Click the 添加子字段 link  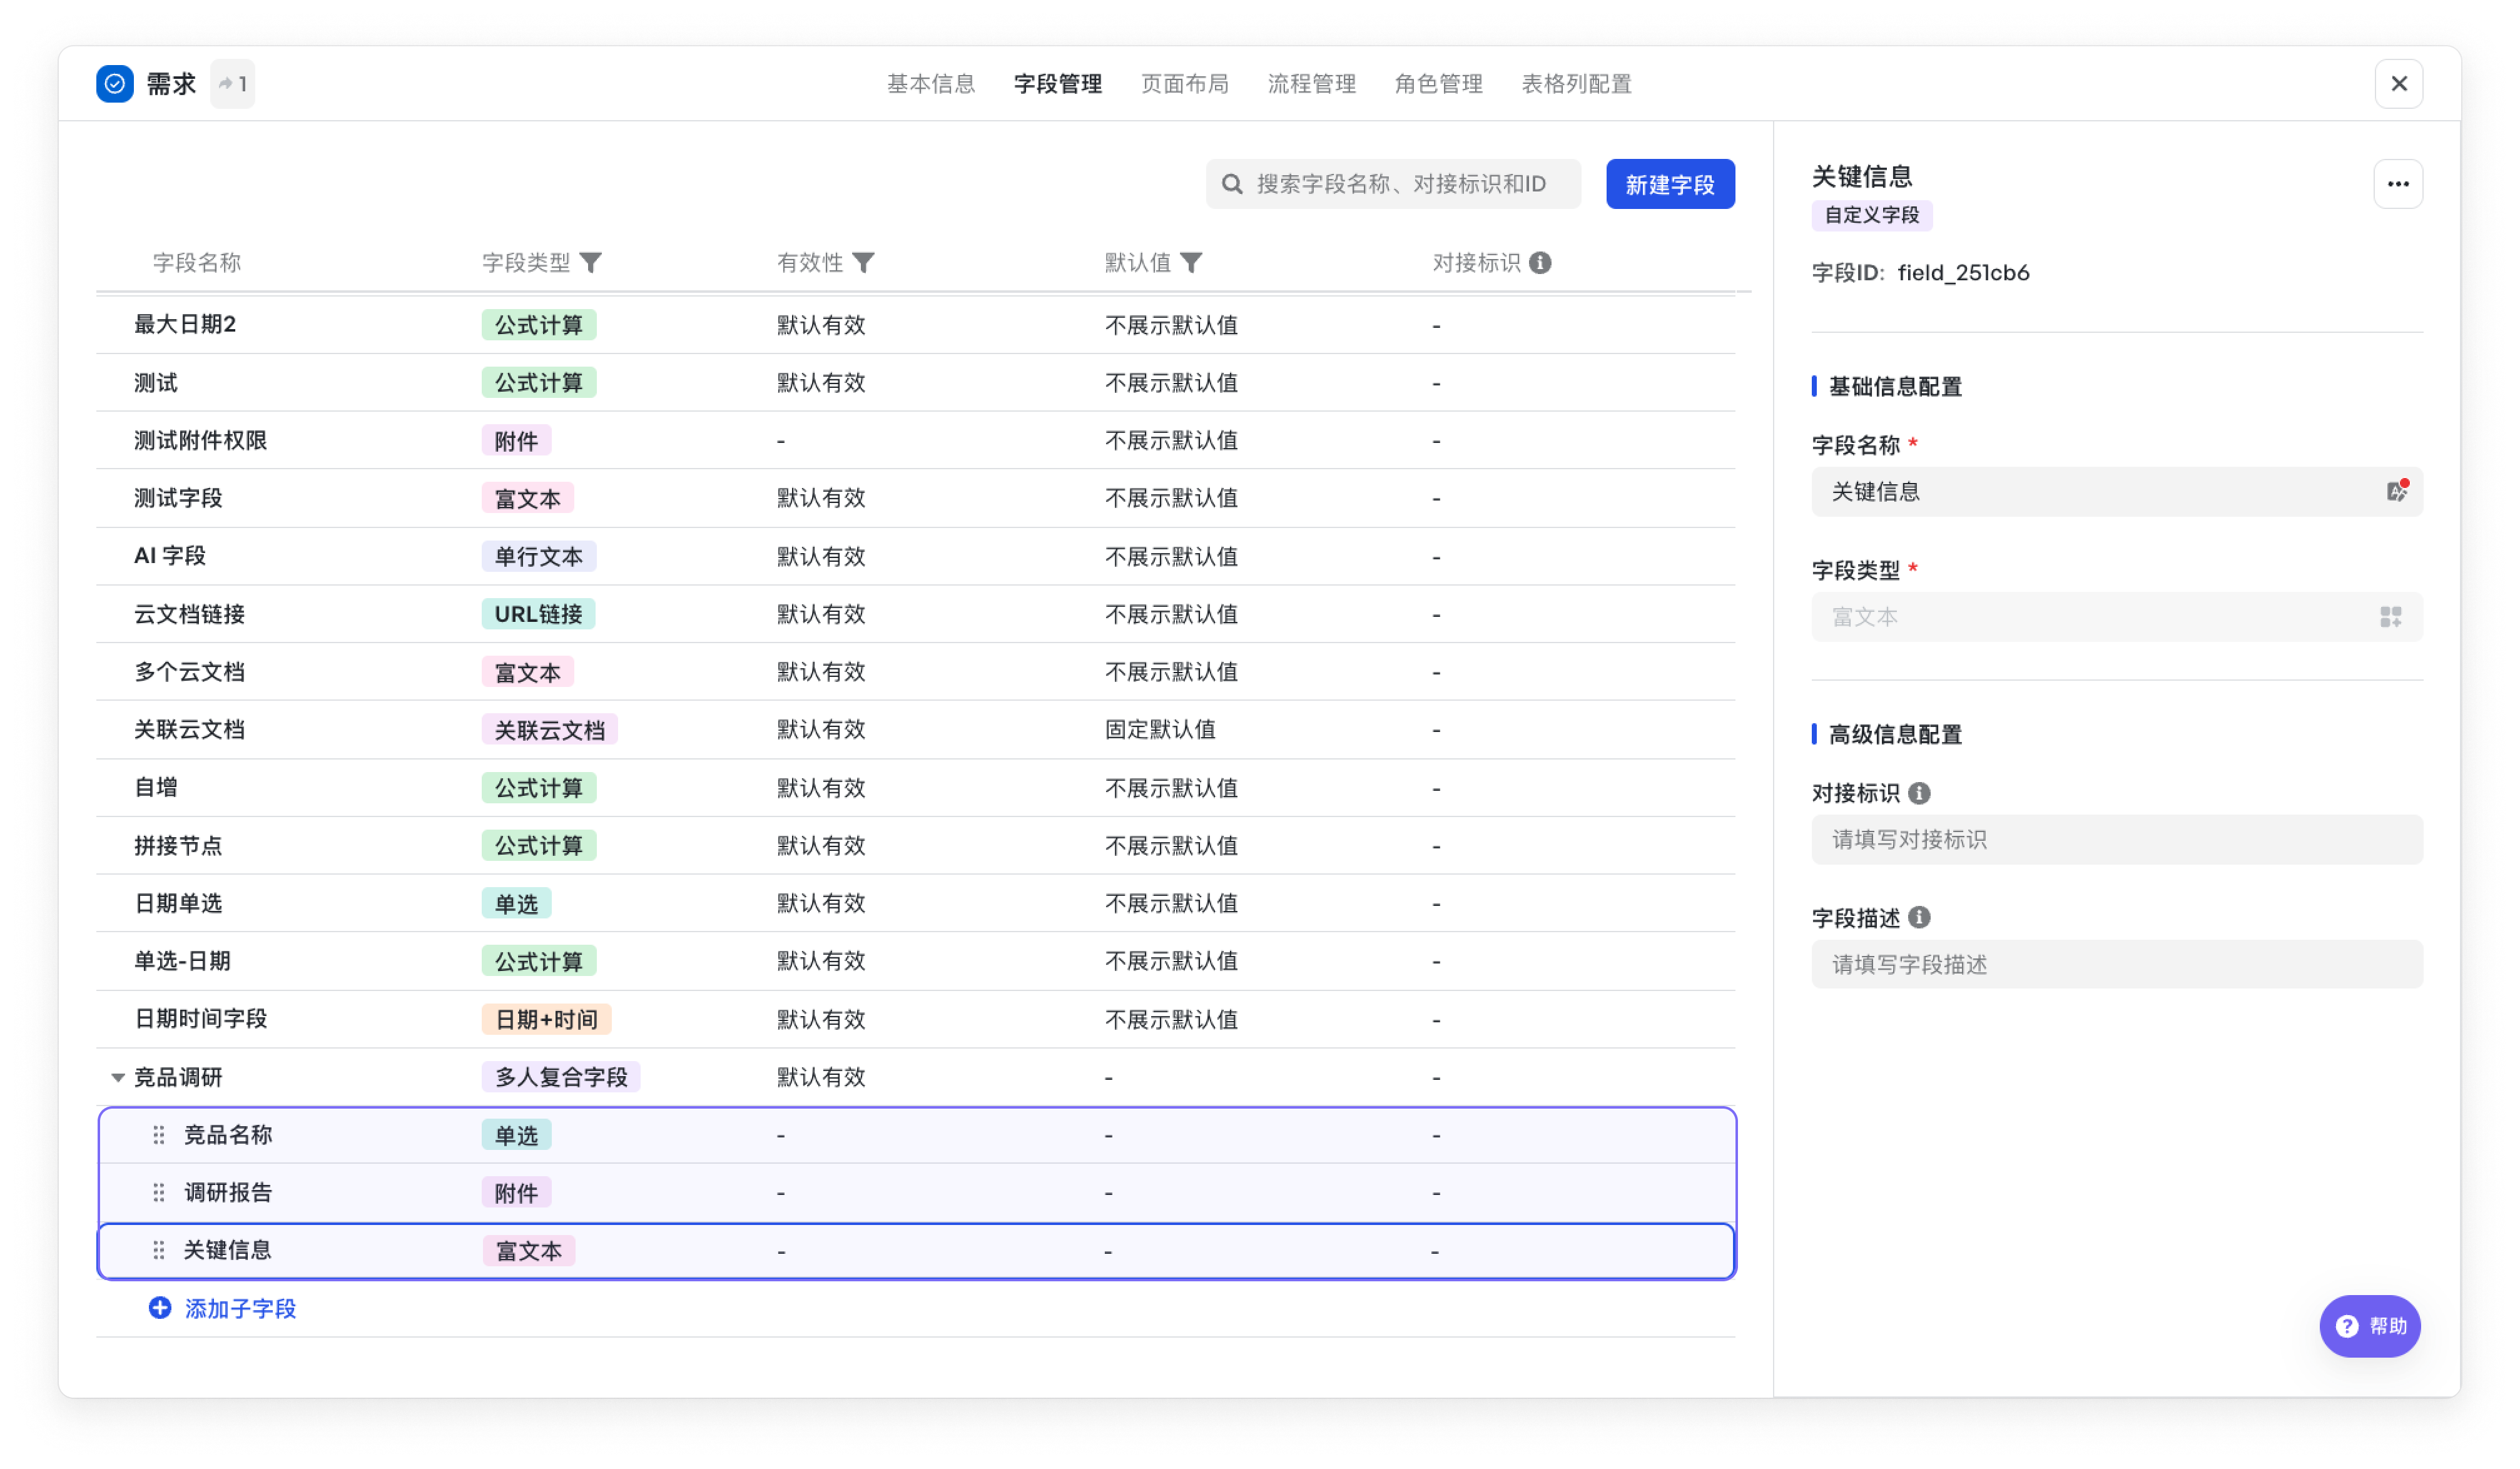(240, 1309)
